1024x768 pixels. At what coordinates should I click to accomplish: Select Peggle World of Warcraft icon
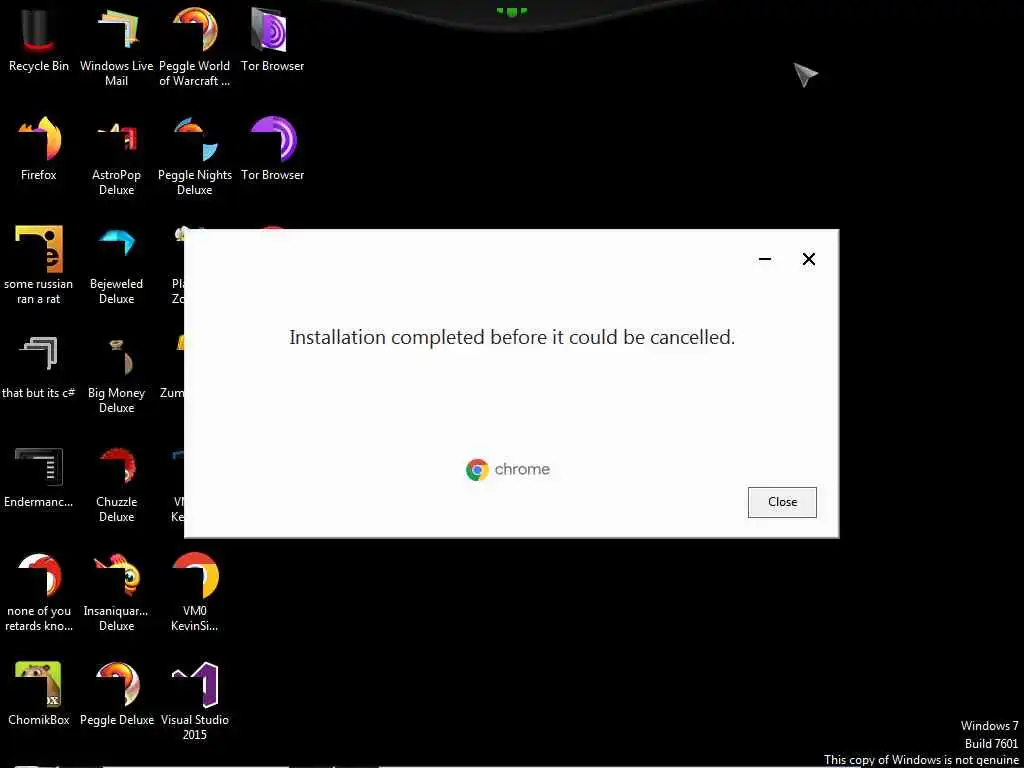[x=195, y=46]
